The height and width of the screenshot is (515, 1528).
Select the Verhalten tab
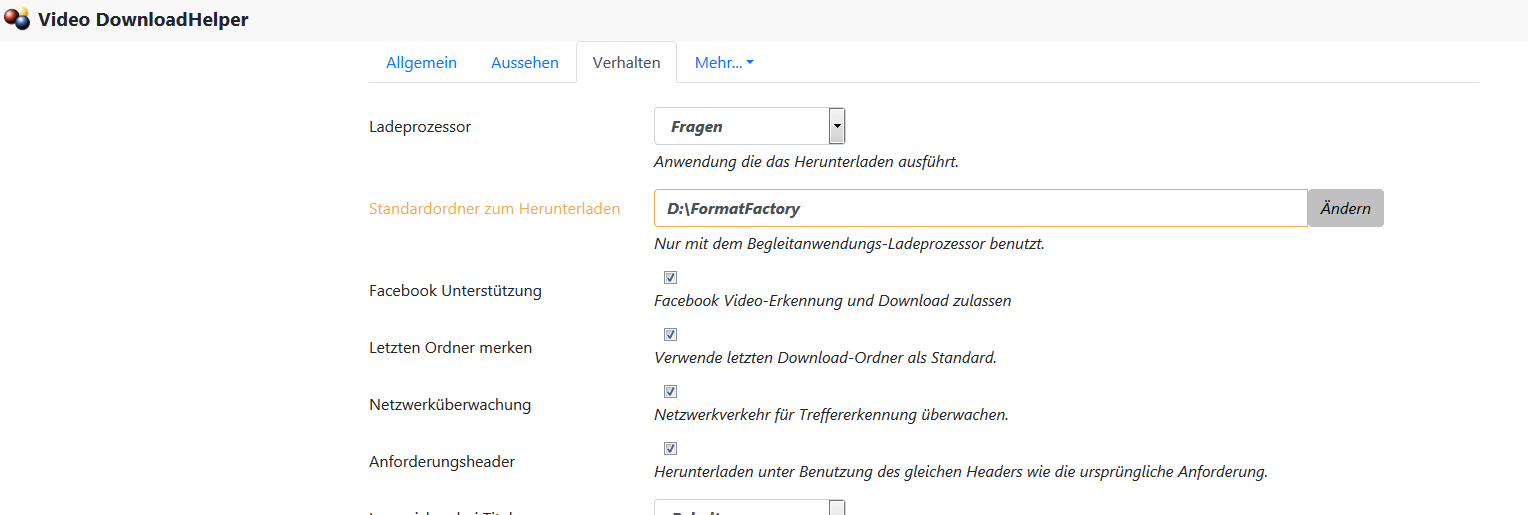pos(626,62)
